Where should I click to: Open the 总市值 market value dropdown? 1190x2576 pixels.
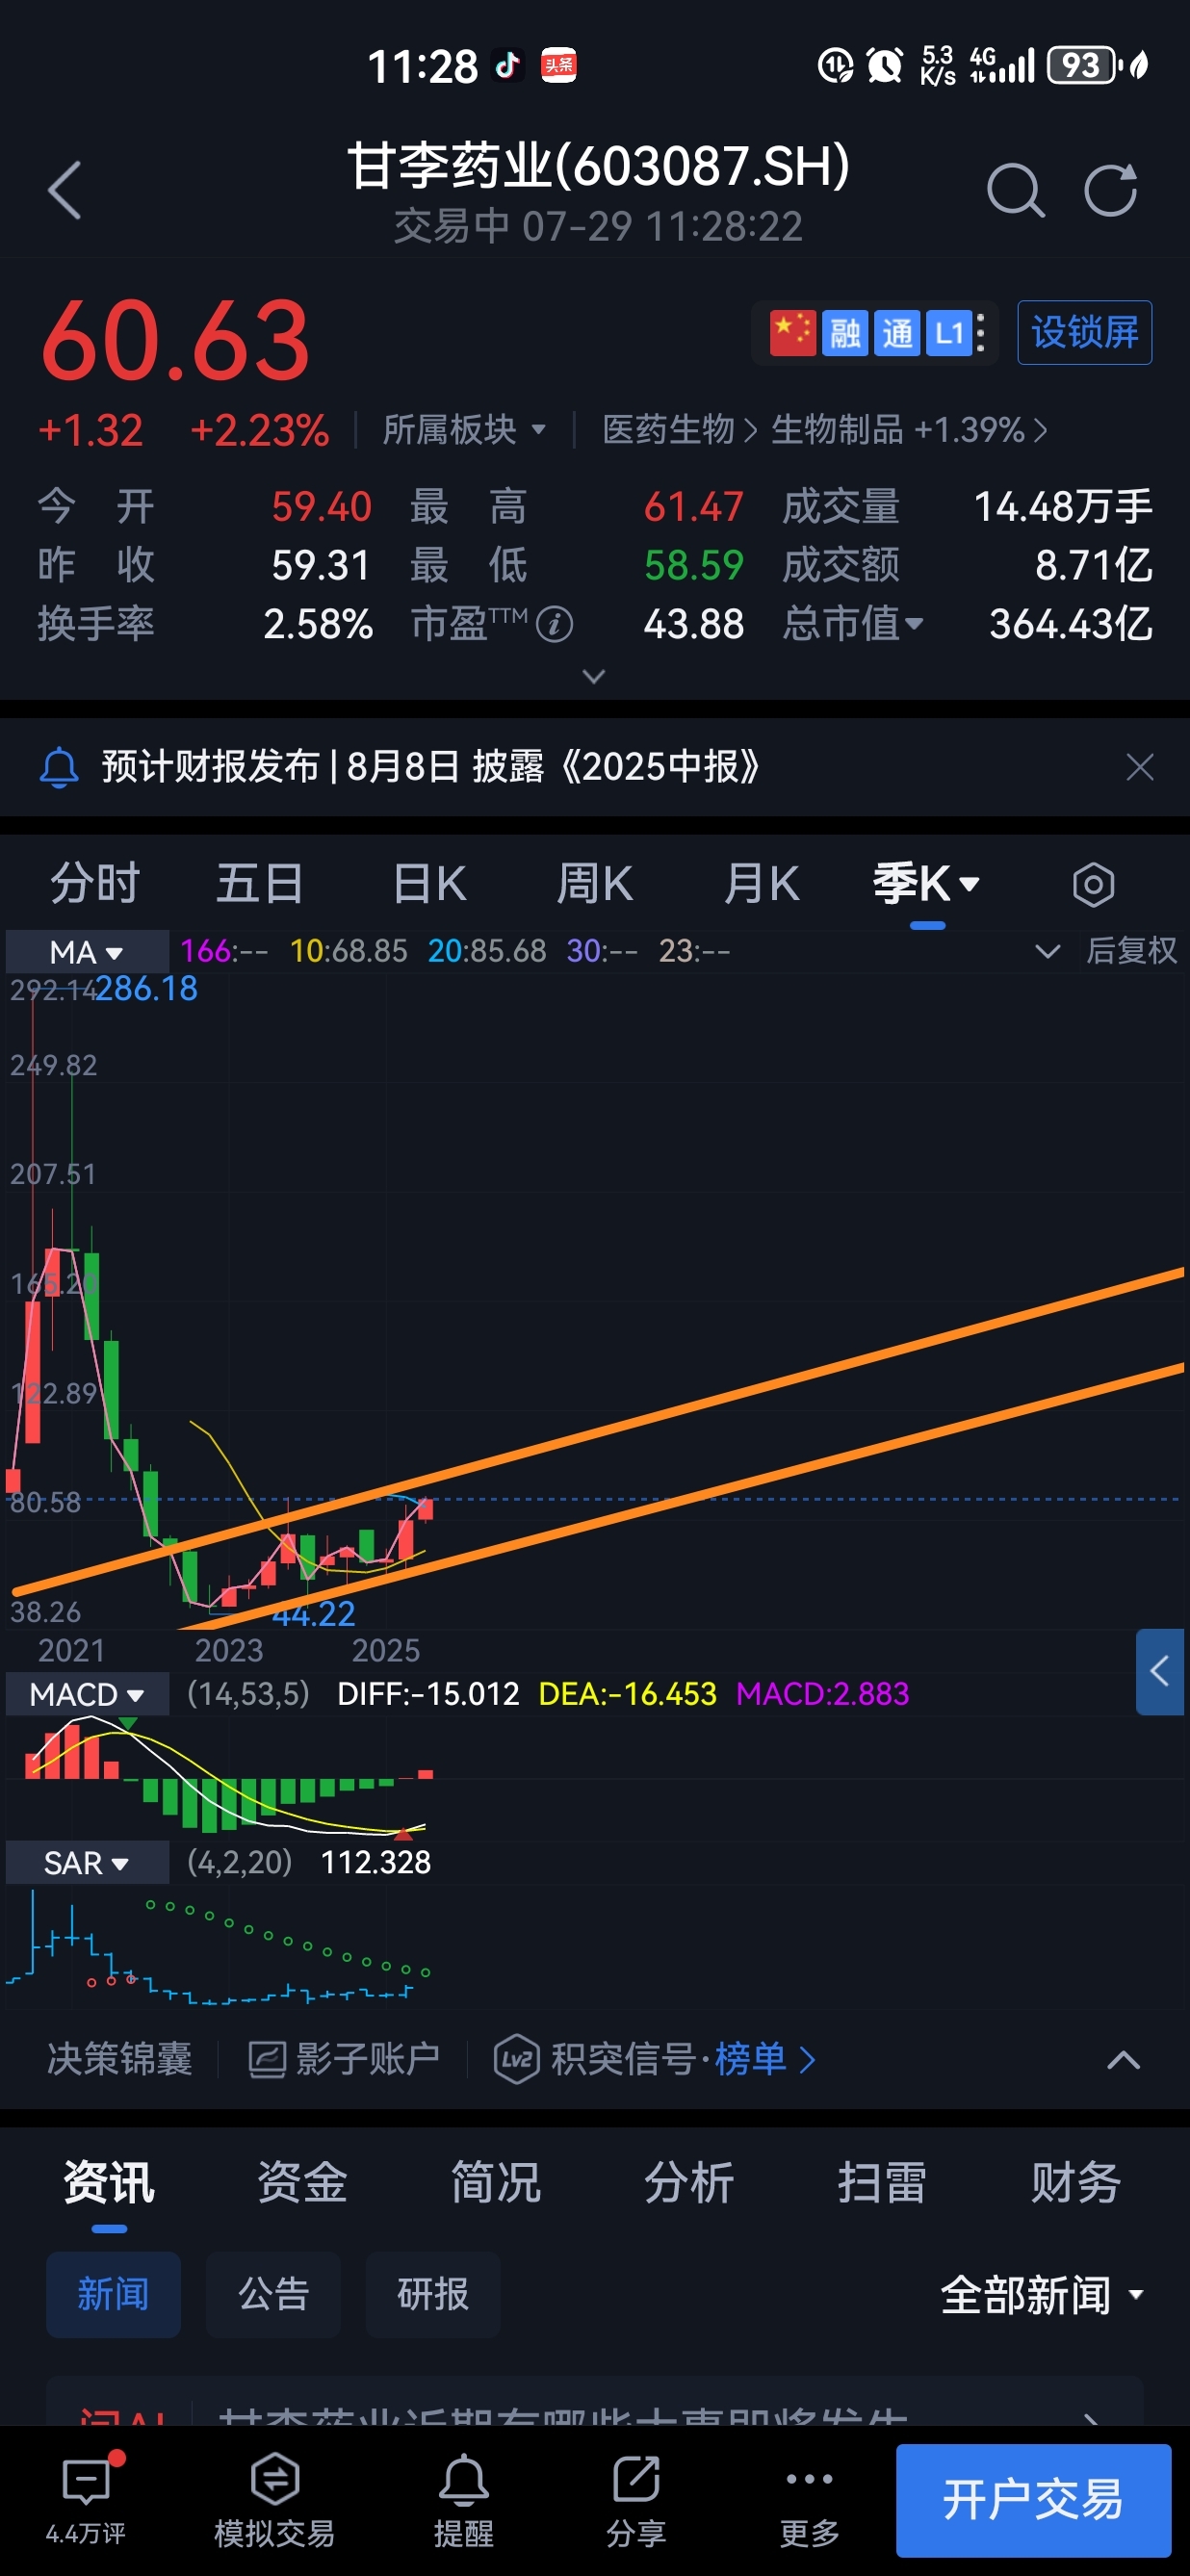(853, 624)
